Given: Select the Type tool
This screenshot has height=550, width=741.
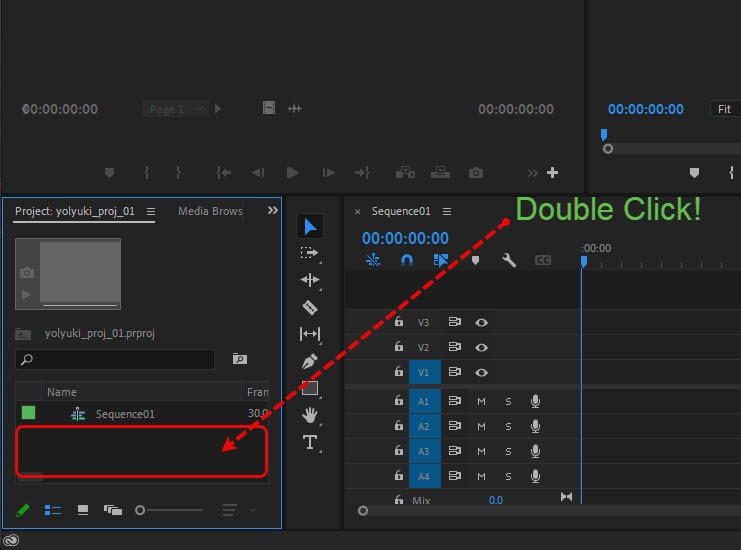Looking at the screenshot, I should (x=310, y=442).
